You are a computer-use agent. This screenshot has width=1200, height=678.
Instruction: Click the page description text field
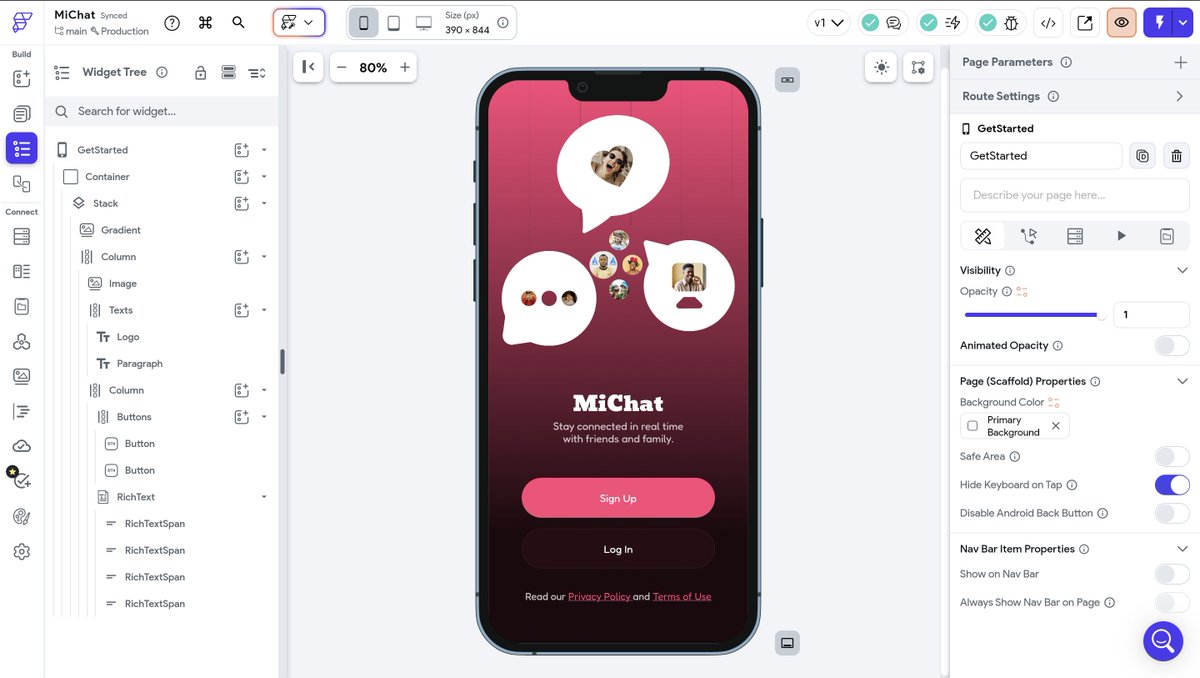[x=1075, y=195]
